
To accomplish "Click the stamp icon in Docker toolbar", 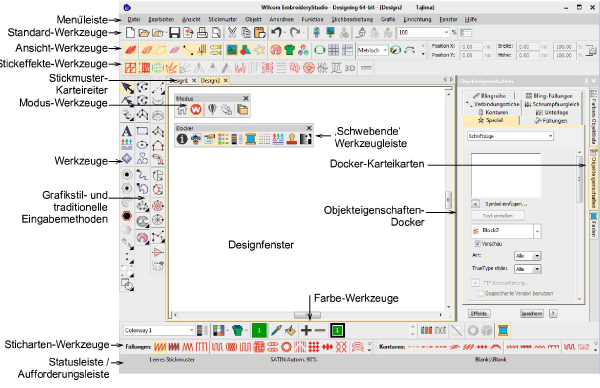I will coord(292,139).
